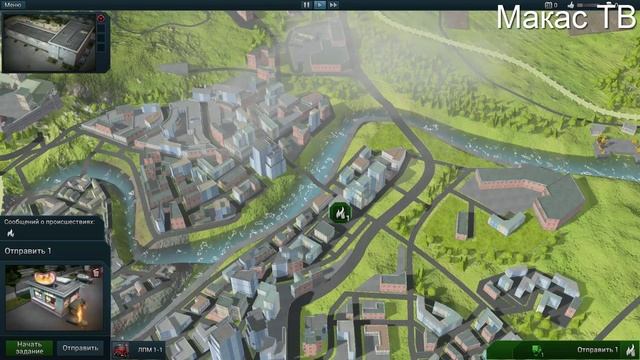Image resolution: width=640 pixels, height=360 pixels.
Task: Set game speed to fast forward
Action: click(333, 5)
